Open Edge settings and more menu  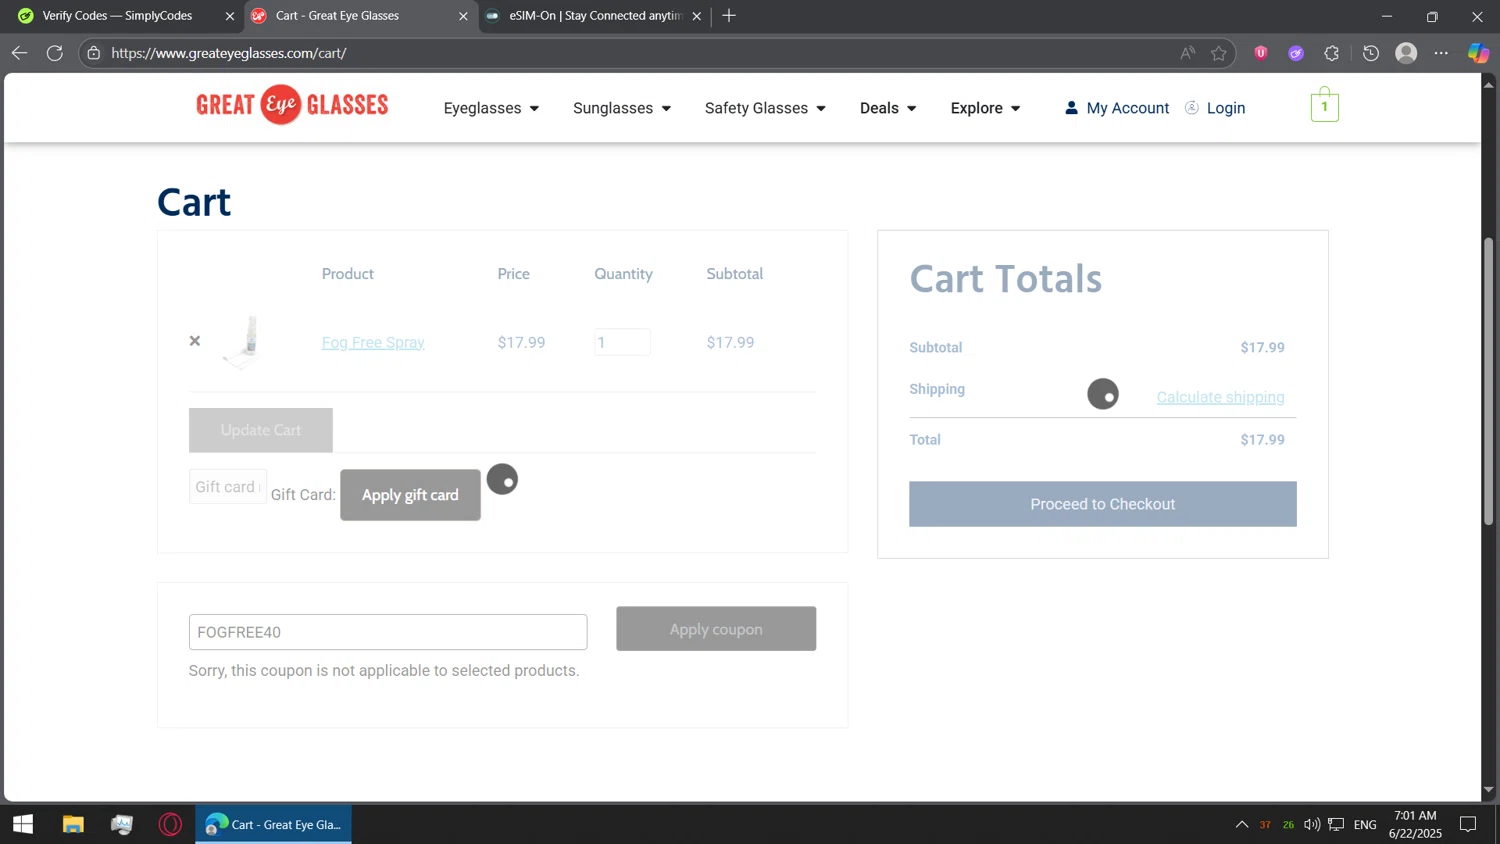click(1441, 53)
